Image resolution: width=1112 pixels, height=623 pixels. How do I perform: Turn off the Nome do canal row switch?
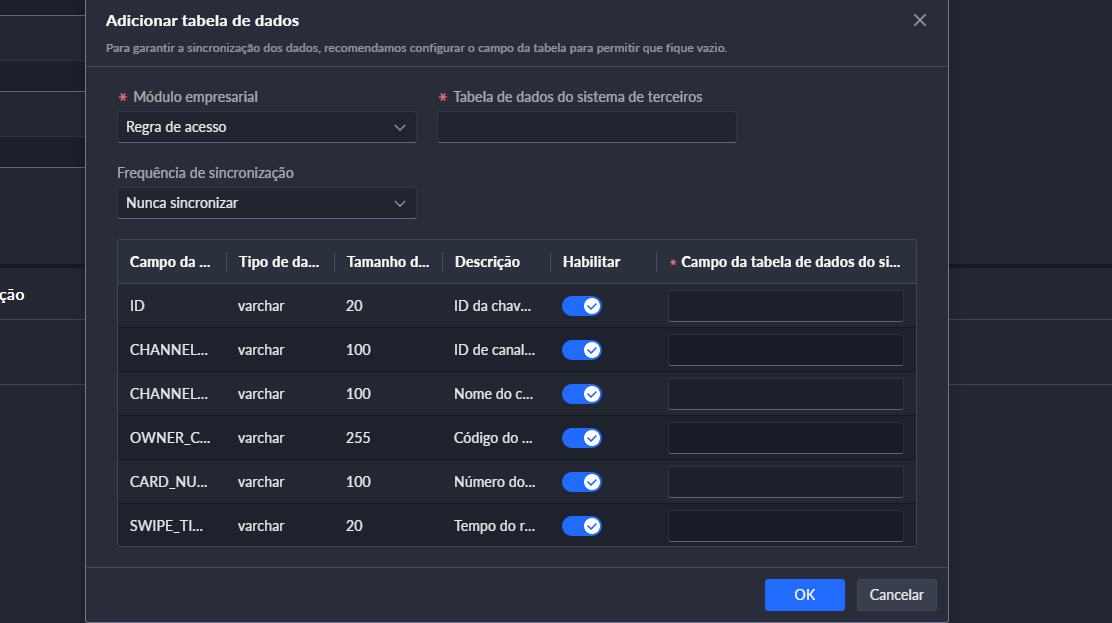(582, 394)
